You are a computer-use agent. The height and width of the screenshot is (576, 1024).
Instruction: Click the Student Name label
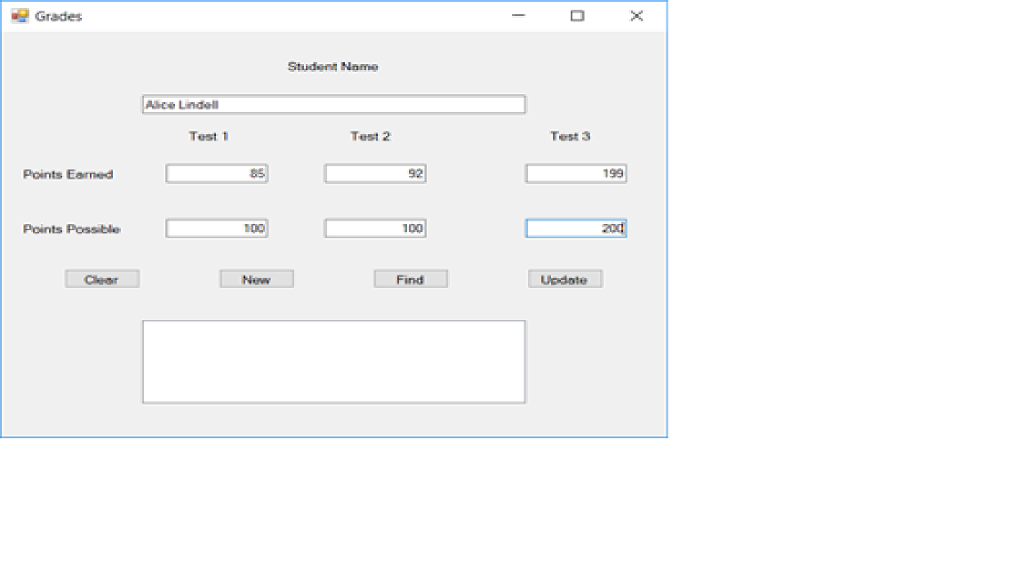pyautogui.click(x=333, y=66)
